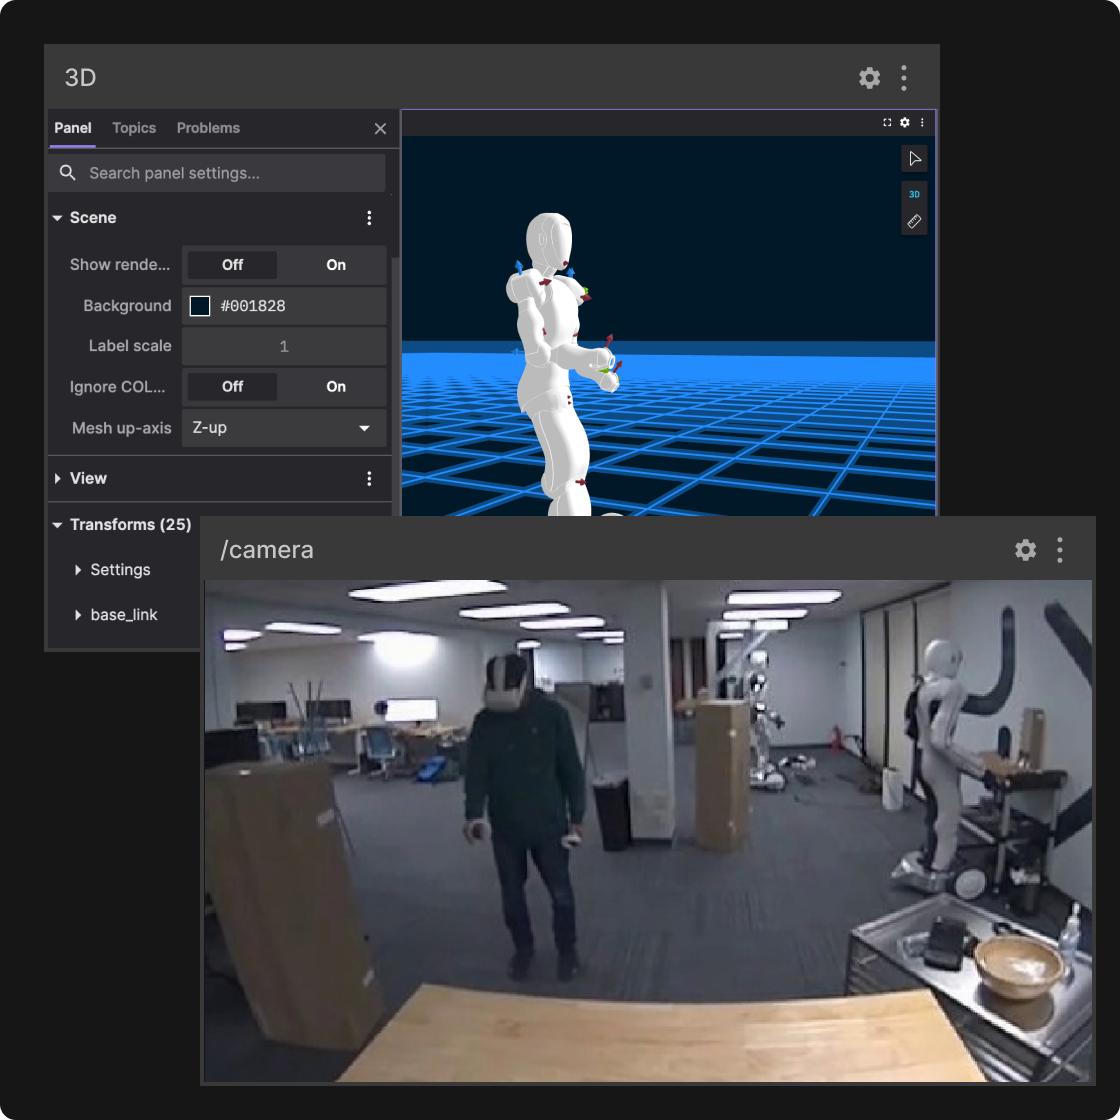Screen dimensions: 1120x1120
Task: Switch to the Topics tab
Action: click(134, 128)
